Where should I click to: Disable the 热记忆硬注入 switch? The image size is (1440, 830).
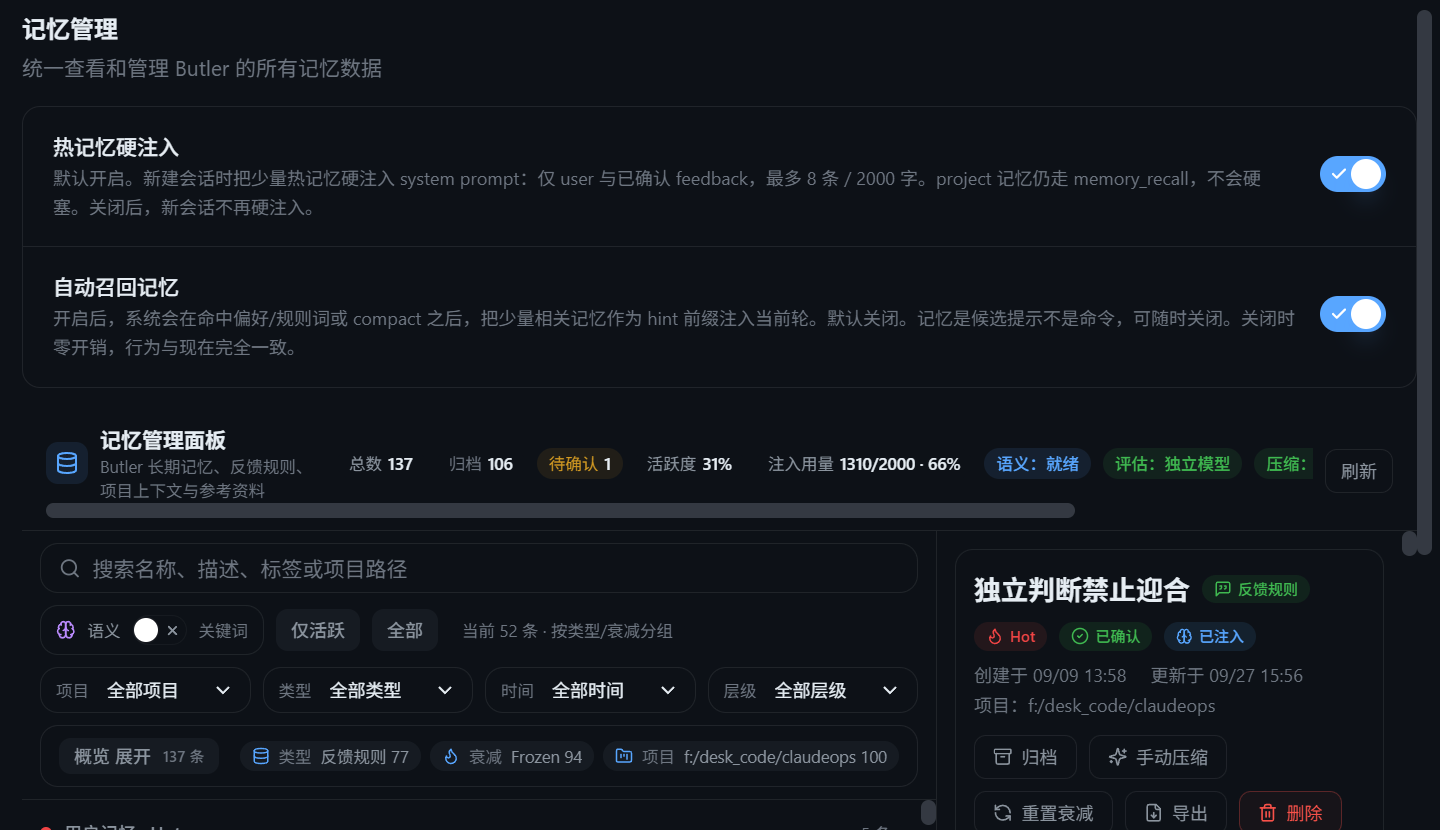pyautogui.click(x=1353, y=174)
